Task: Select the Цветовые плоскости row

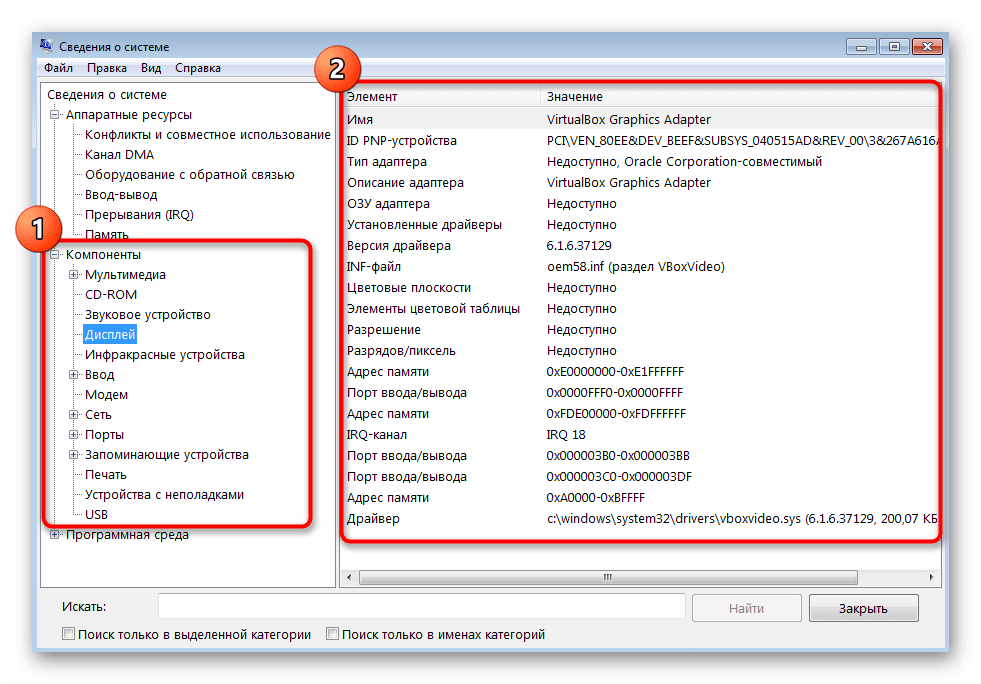Action: tap(641, 288)
